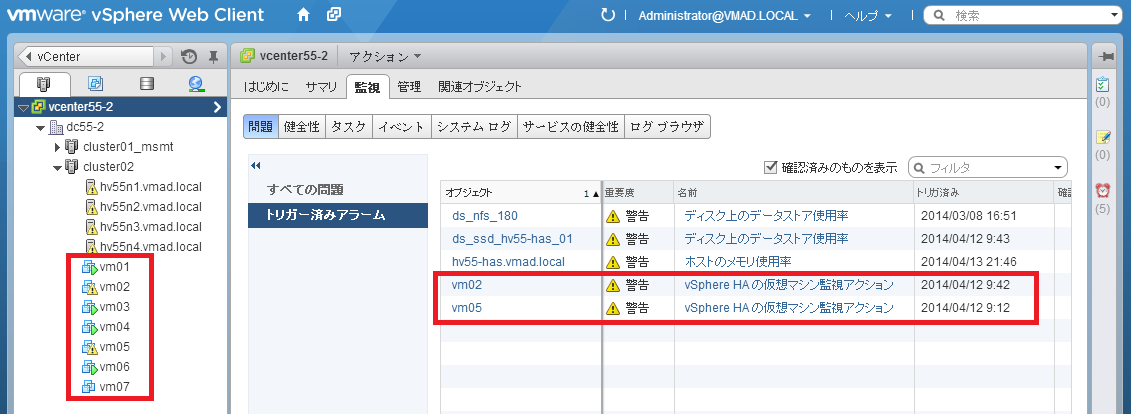Open the header search options dropdown arrow
Screen dimensions: 1131x414
click(x=1115, y=15)
